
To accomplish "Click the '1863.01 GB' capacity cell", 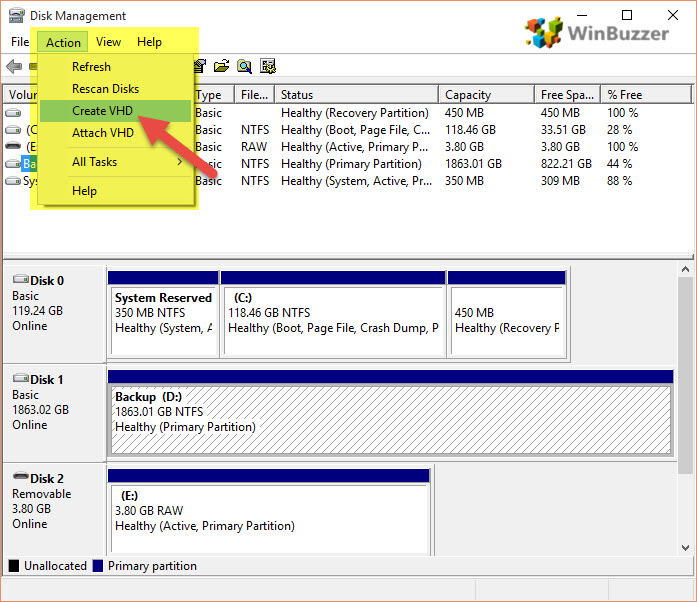I will pos(473,164).
